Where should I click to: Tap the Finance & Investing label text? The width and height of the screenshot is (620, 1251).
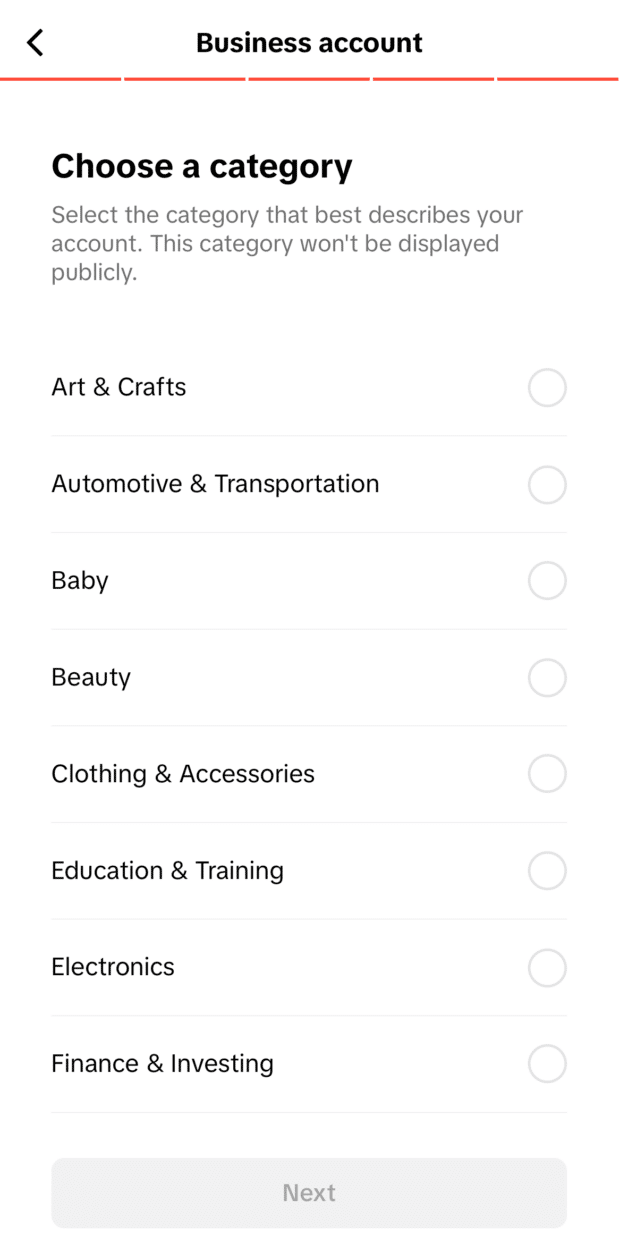pos(162,1063)
